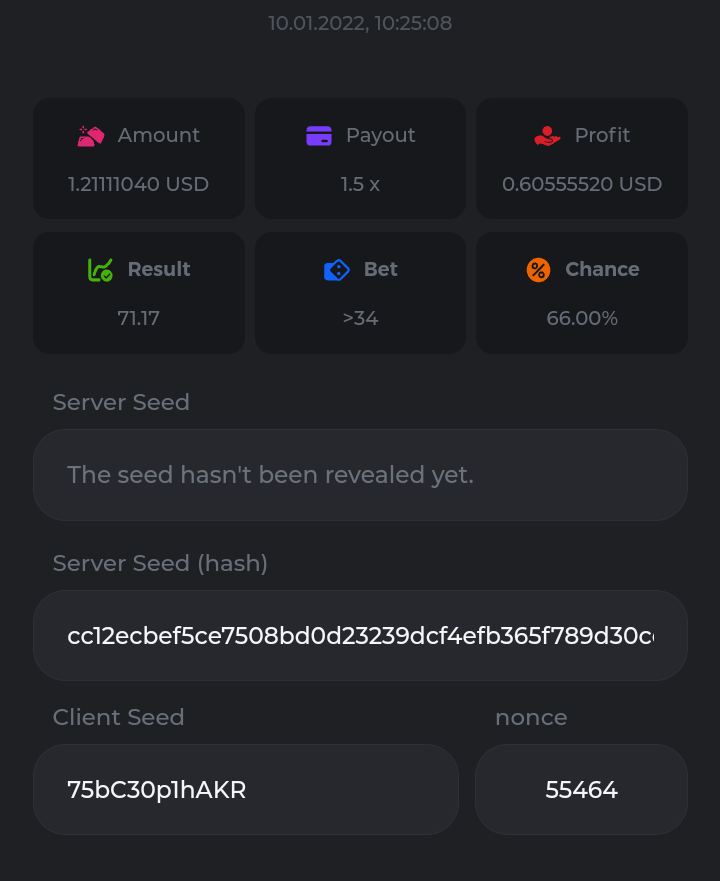Screen dimensions: 720x881
Task: Click the date and time stamp
Action: click(x=360, y=23)
